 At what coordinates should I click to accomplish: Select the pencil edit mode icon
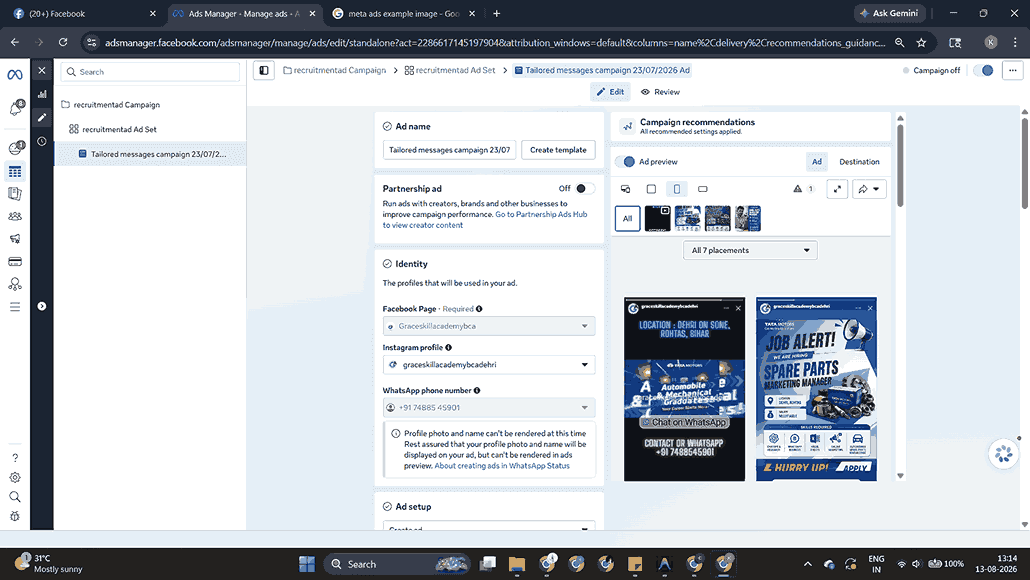[42, 118]
